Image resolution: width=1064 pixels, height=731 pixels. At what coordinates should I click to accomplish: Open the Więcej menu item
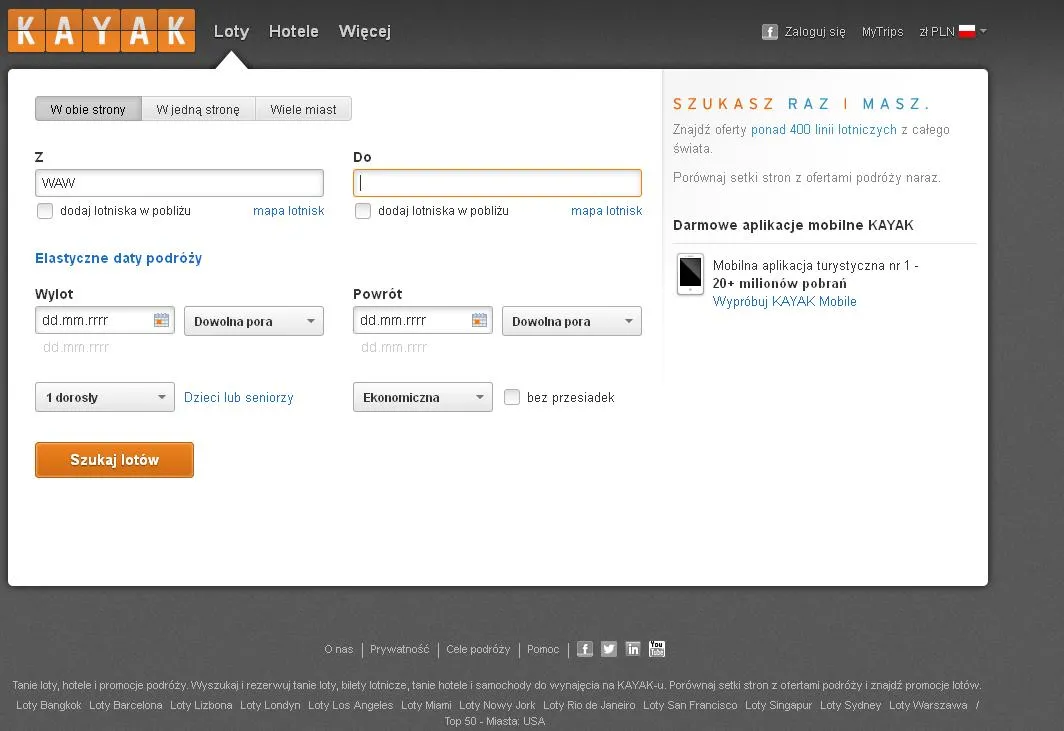tap(364, 31)
